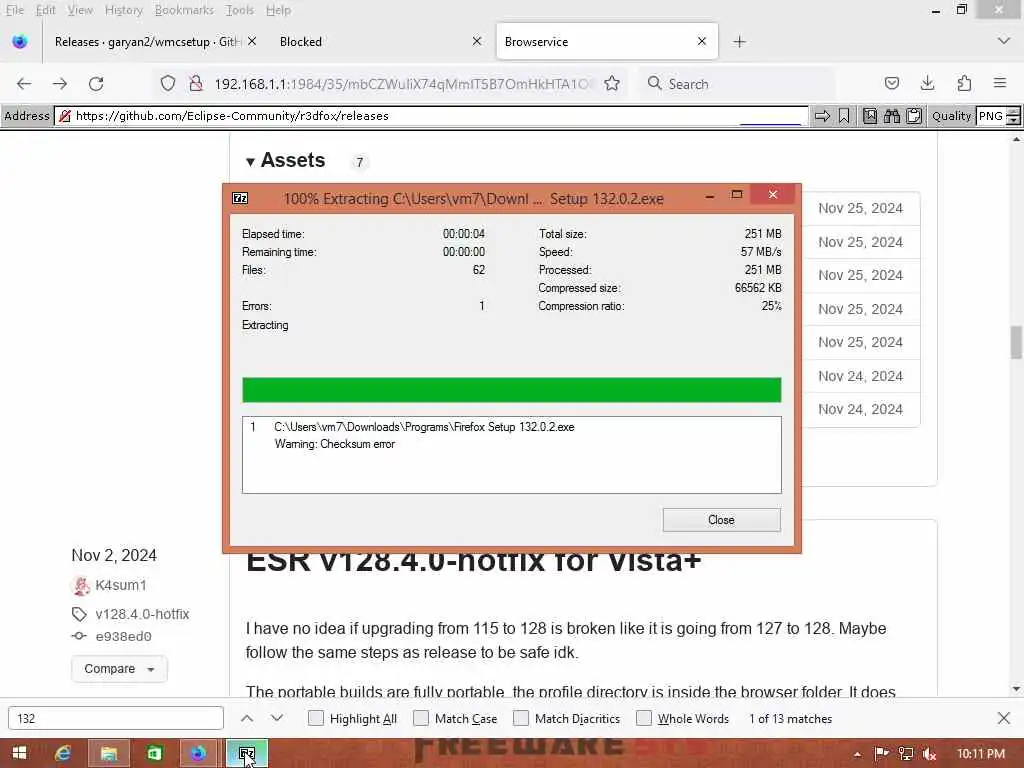
Task: Switch to Firefox in the taskbar
Action: [x=199, y=753]
